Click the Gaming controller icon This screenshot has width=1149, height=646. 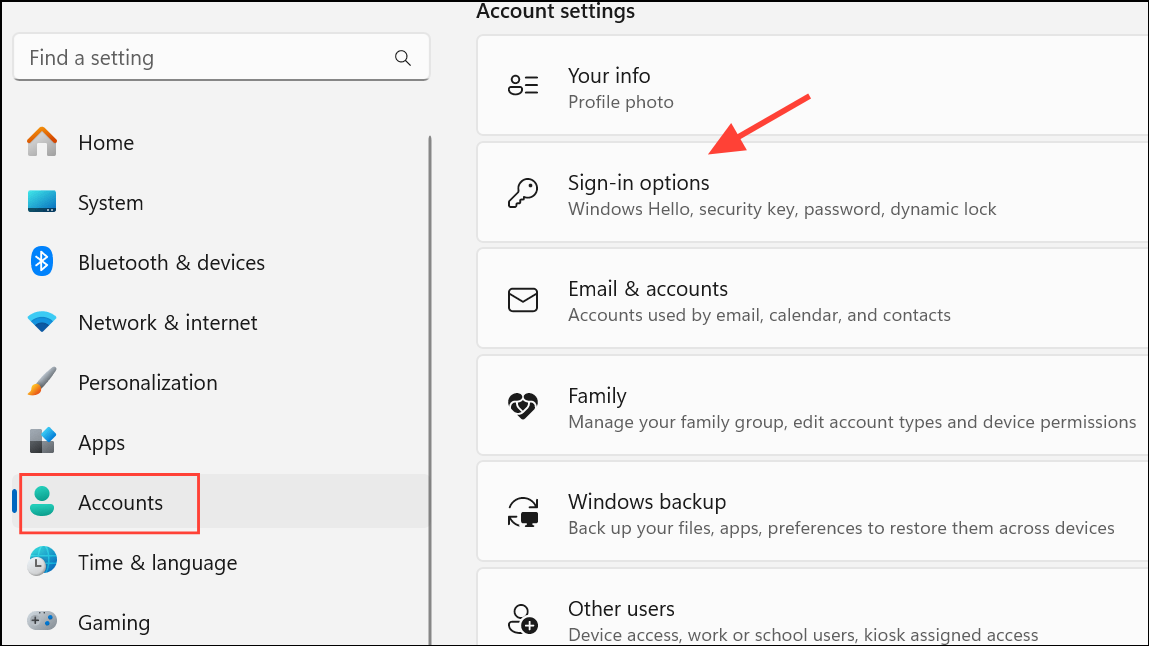coord(42,622)
